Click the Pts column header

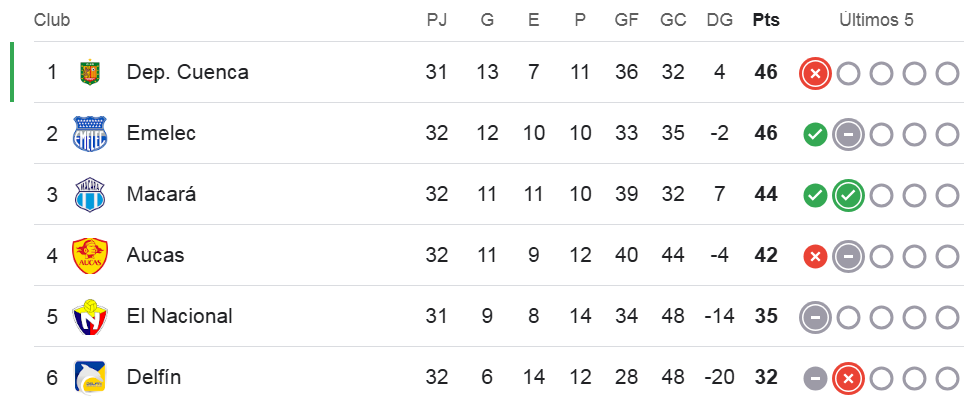[766, 20]
